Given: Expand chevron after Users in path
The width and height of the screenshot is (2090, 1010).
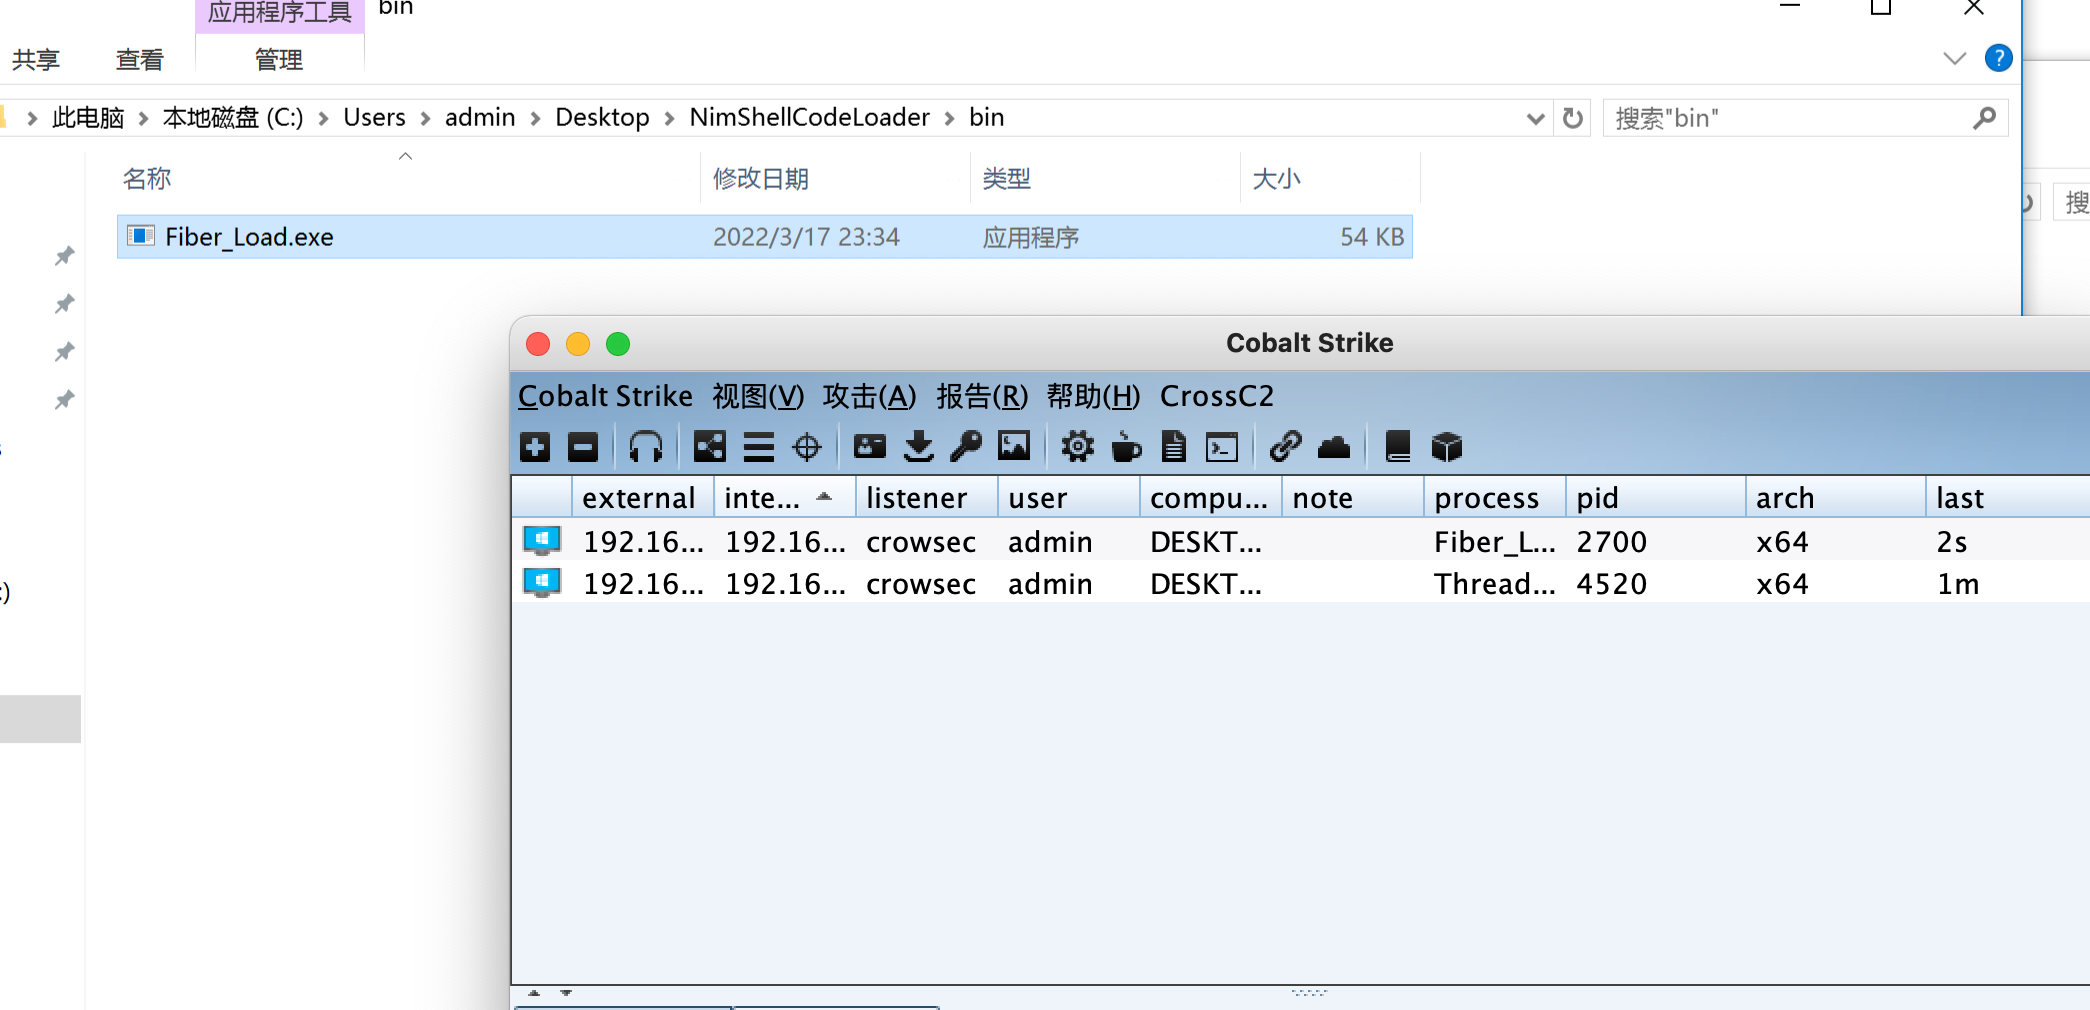Looking at the screenshot, I should click(425, 118).
